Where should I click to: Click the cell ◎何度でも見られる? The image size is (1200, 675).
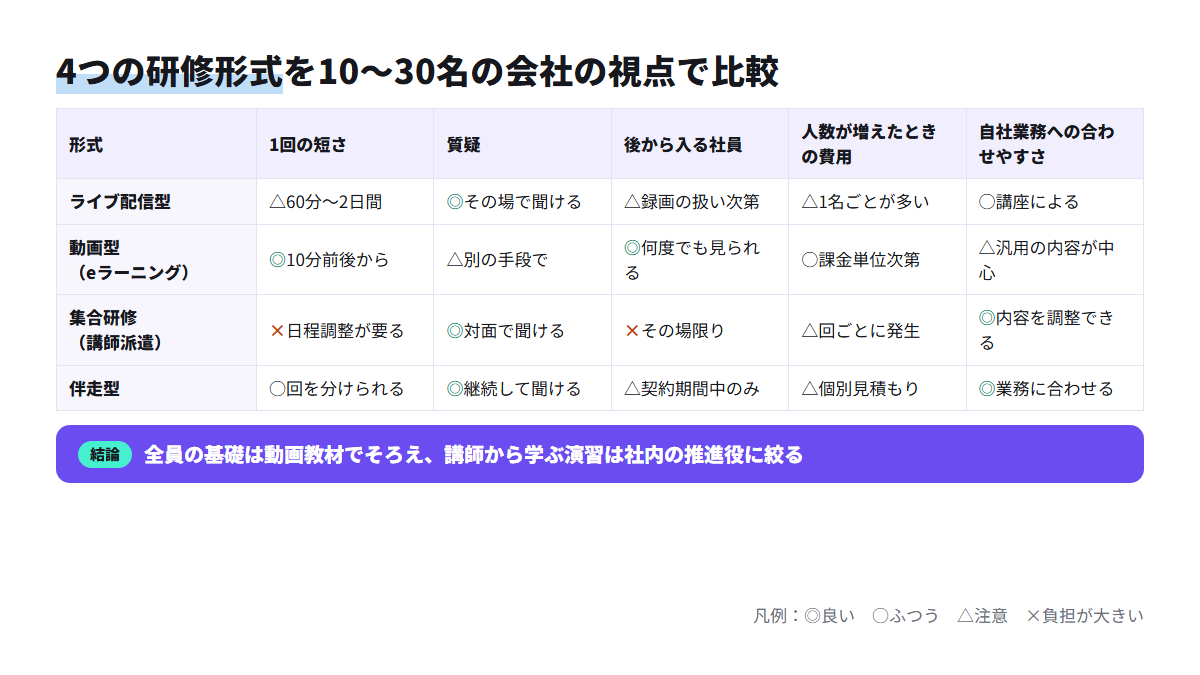[700, 260]
